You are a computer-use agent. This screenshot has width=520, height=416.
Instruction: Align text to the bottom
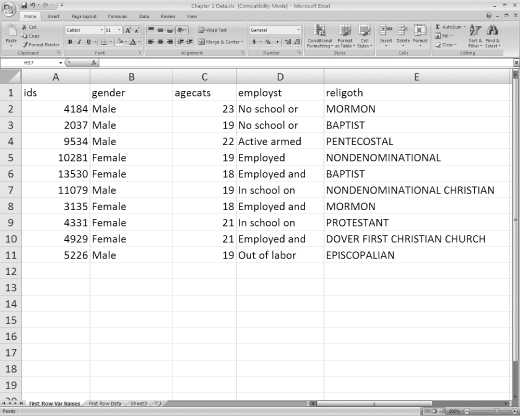pyautogui.click(x=170, y=30)
